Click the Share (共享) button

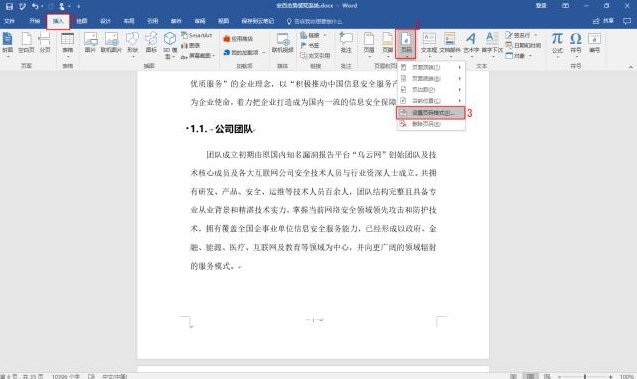603,21
